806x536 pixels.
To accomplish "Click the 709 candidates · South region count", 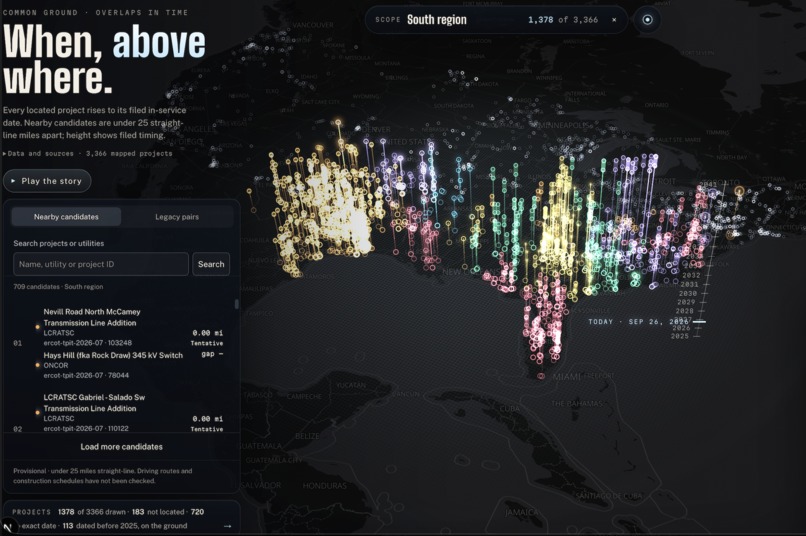I will (58, 287).
